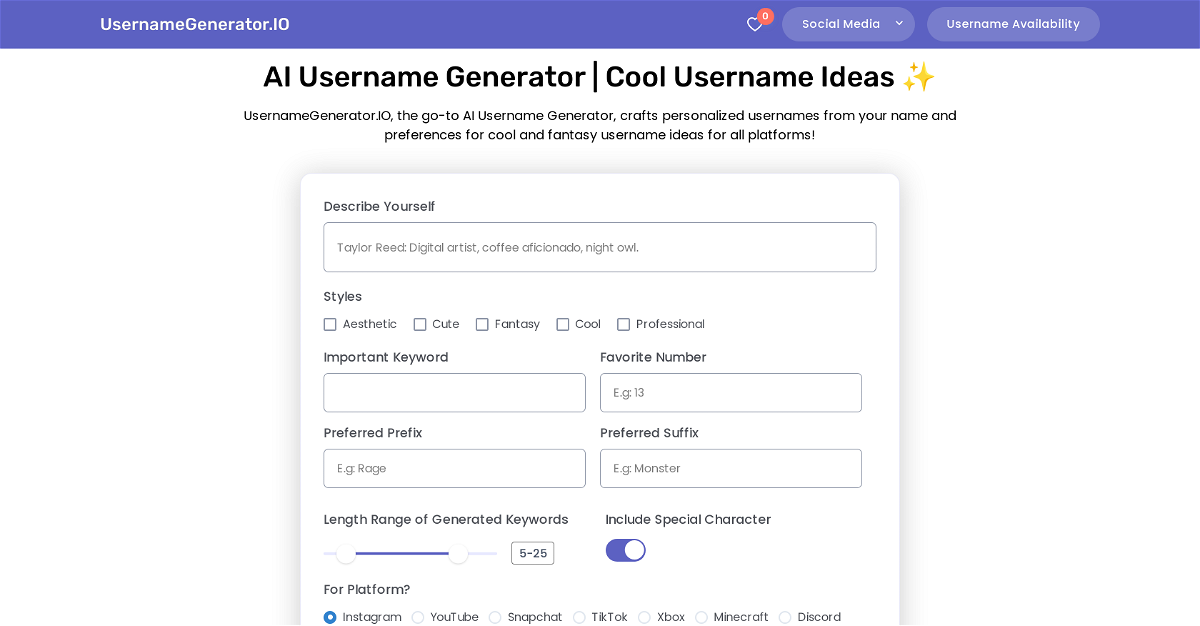Tick the Fantasy style checkbox

(x=482, y=324)
